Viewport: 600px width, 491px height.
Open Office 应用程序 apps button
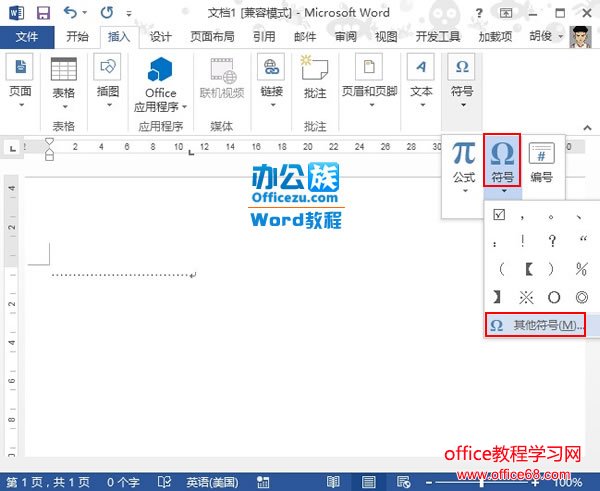pos(160,85)
